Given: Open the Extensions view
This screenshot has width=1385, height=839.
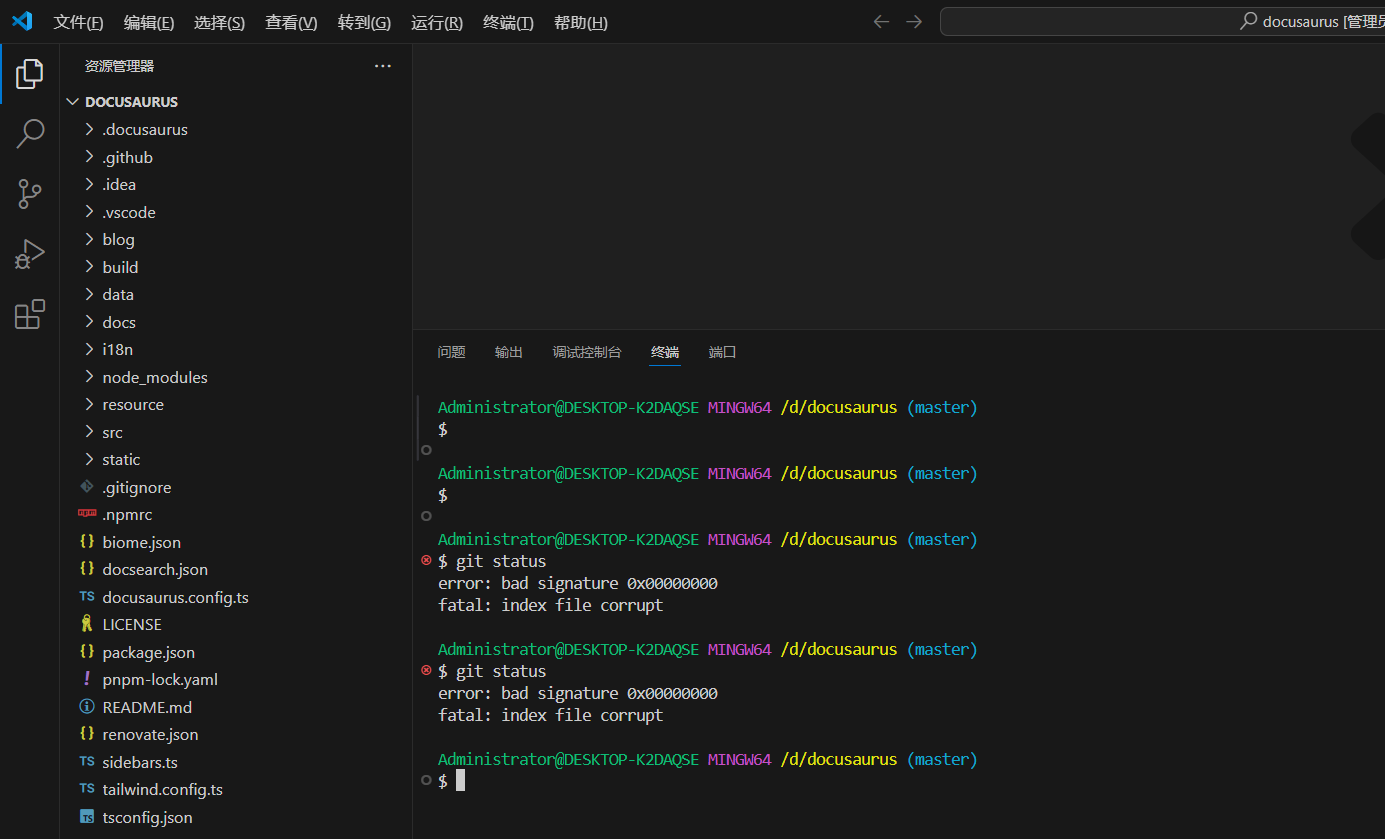Looking at the screenshot, I should [30, 314].
